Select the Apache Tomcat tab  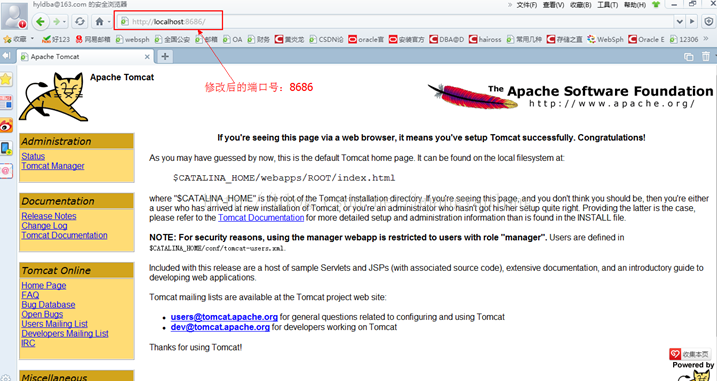86,57
